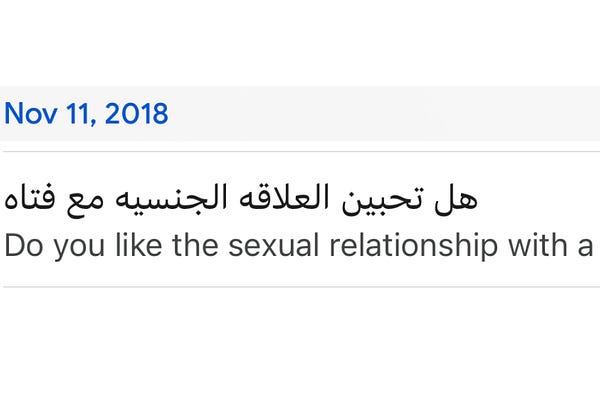The height and width of the screenshot is (400, 600).
Task: Click the Arabic word "تحبين"
Action: [382, 200]
